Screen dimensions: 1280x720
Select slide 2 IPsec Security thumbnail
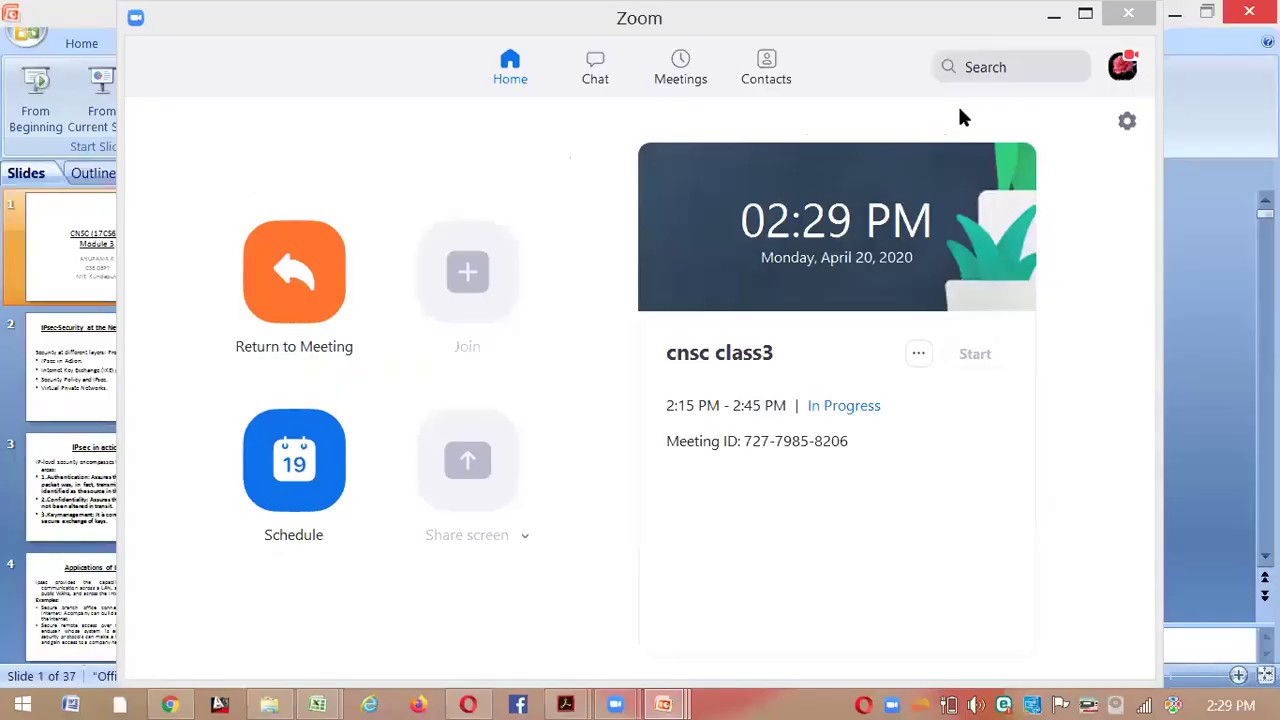71,369
